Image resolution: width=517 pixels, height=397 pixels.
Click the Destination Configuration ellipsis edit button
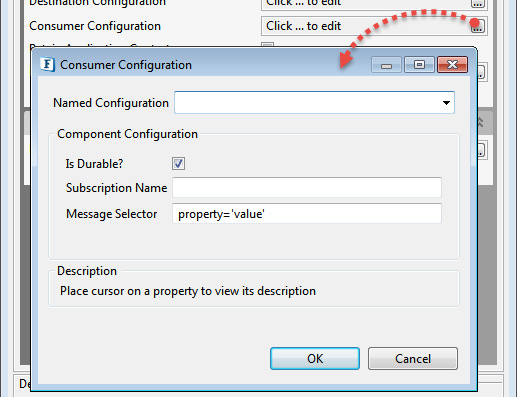477,3
